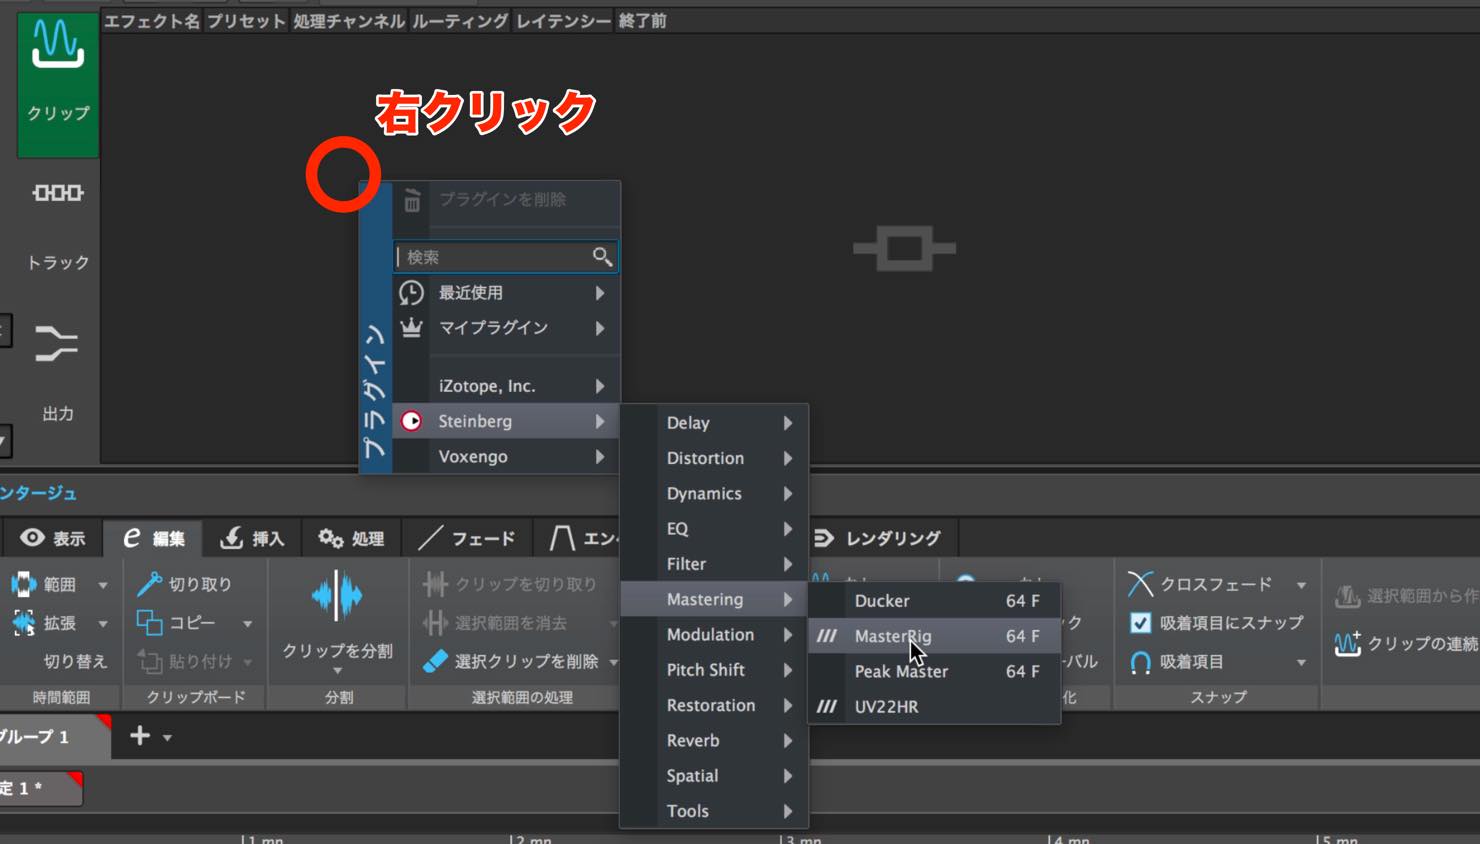1480x844 pixels.
Task: Open dropdown arrow next to add-tab plus
Action: [x=167, y=738]
